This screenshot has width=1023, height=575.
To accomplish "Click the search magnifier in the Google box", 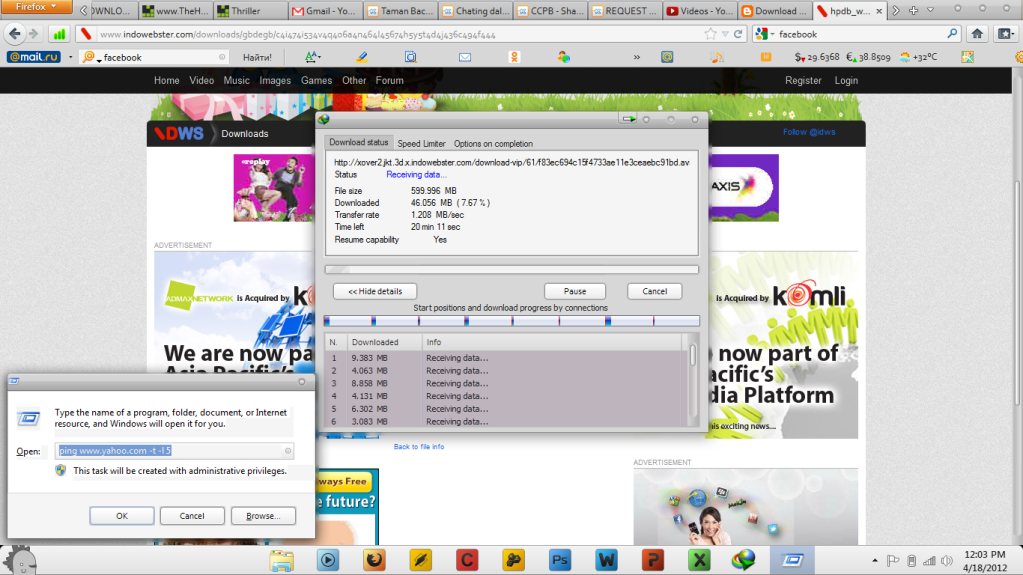I will pyautogui.click(x=952, y=34).
